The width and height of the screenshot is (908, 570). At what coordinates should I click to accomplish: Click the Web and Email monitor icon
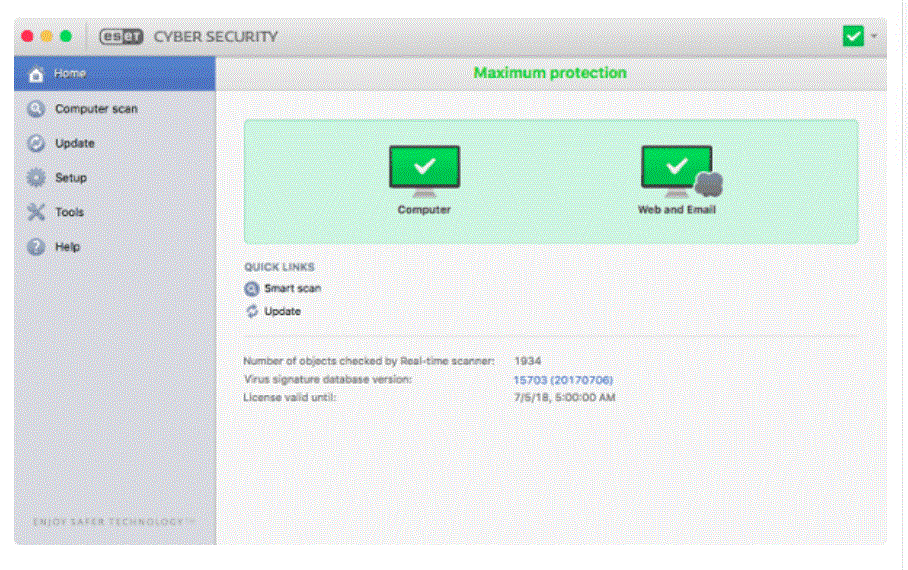pos(681,171)
